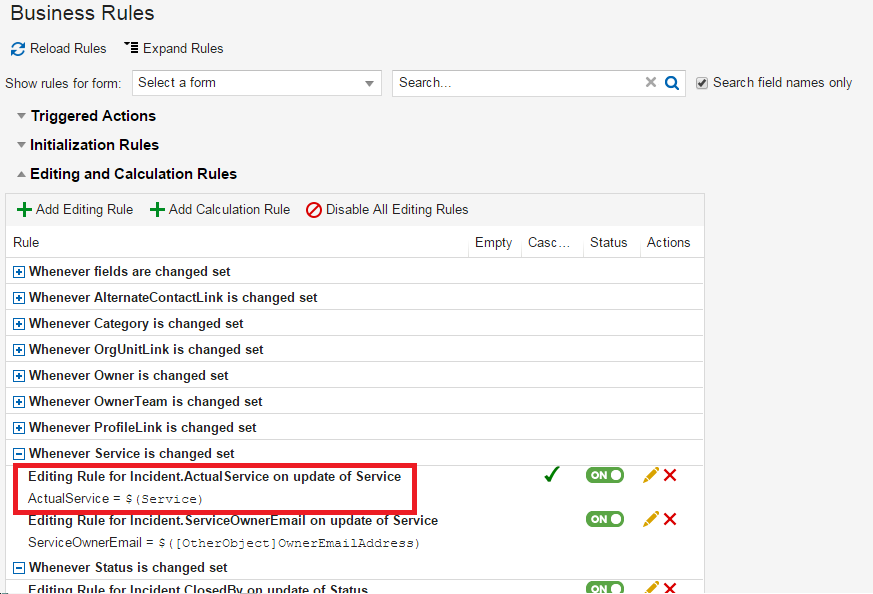Click the search magnifier icon
Screen dimensions: 873x594
click(673, 83)
